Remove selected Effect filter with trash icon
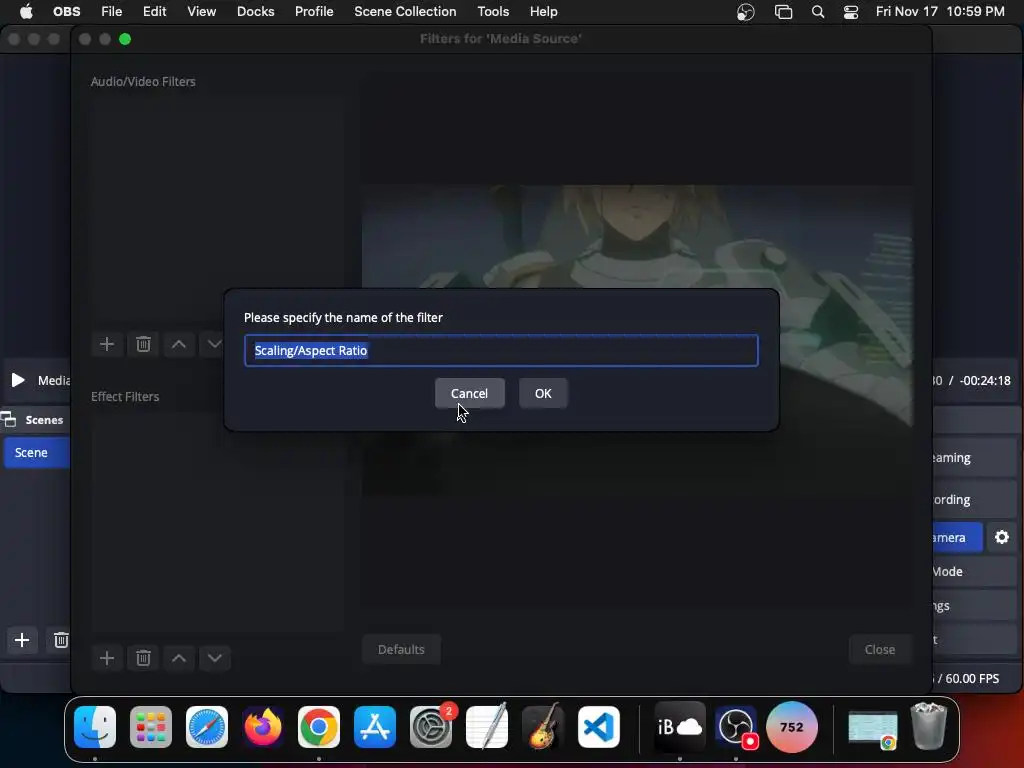The image size is (1024, 768). 143,658
